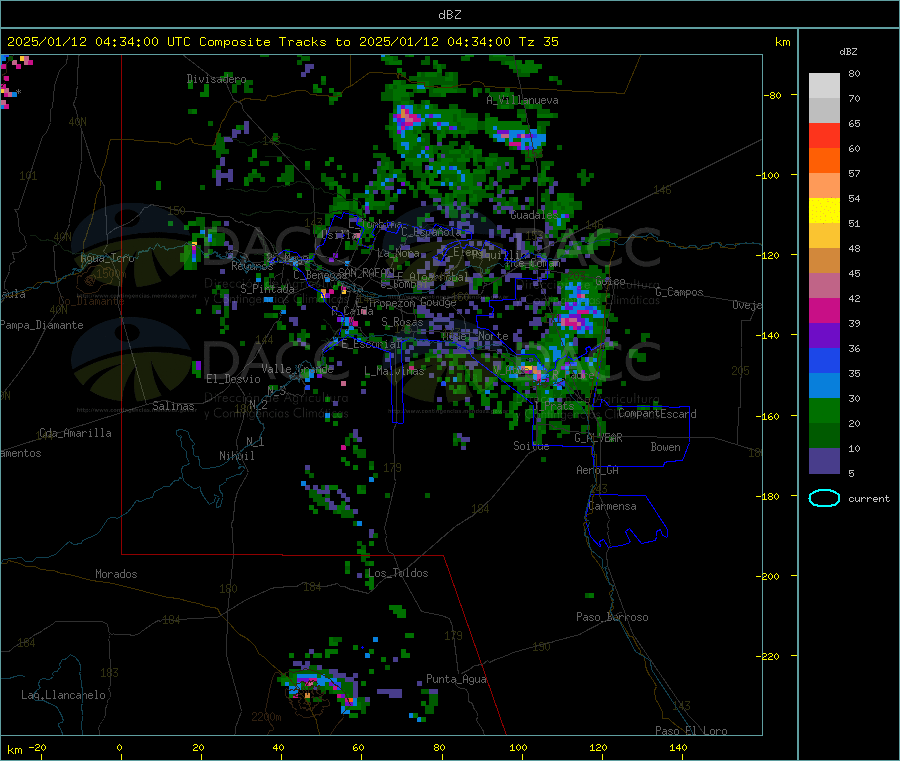Select the pink 42-45 dBZ legend swatch

824,286
